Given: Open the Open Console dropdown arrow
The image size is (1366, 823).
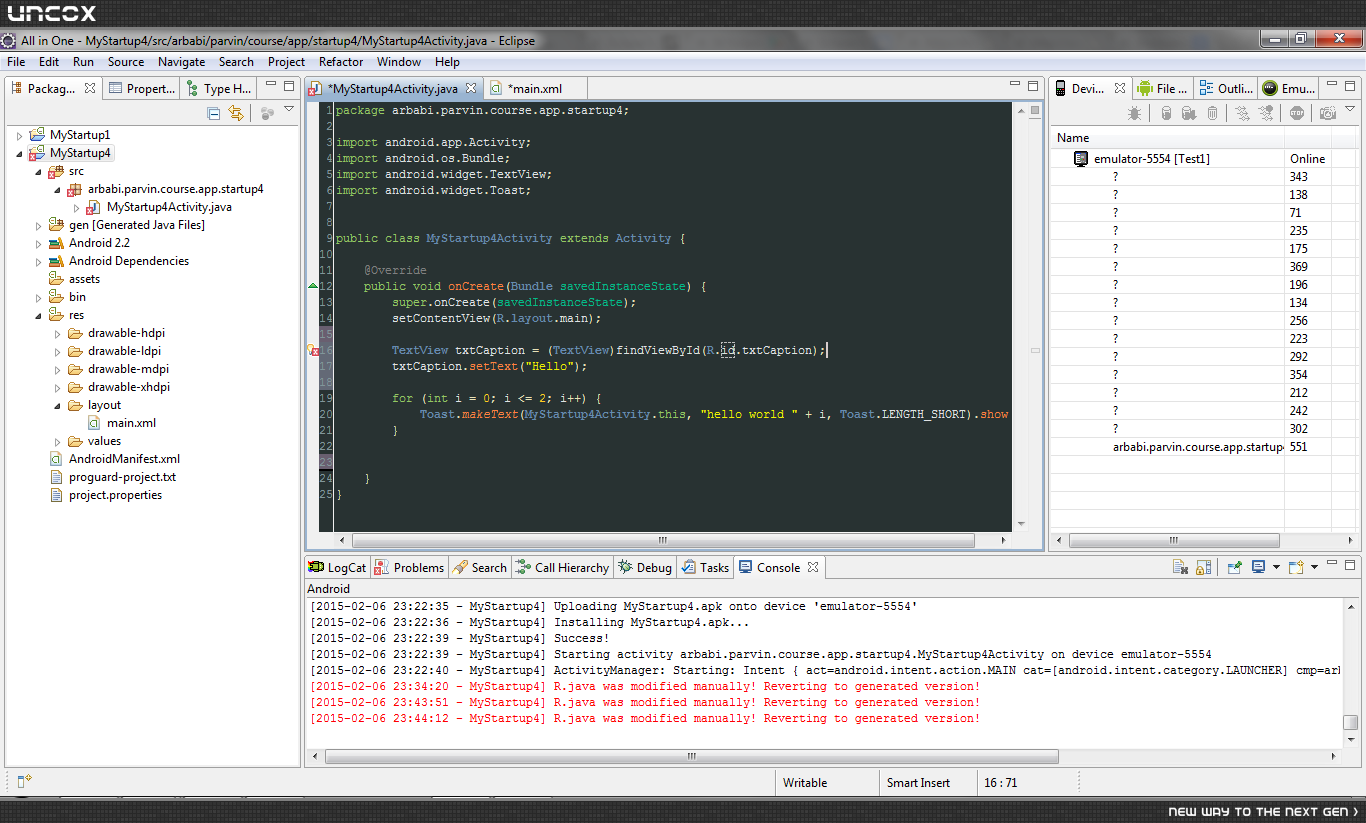Looking at the screenshot, I should pyautogui.click(x=1314, y=567).
